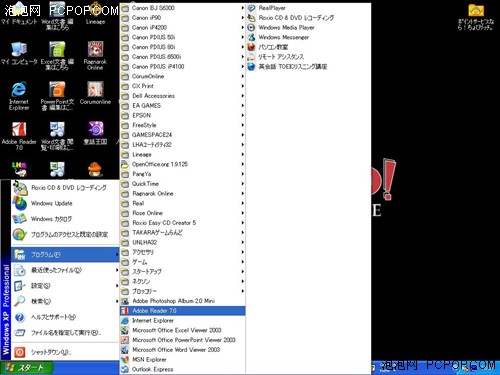Expand スタートアップ folder

(x=183, y=271)
